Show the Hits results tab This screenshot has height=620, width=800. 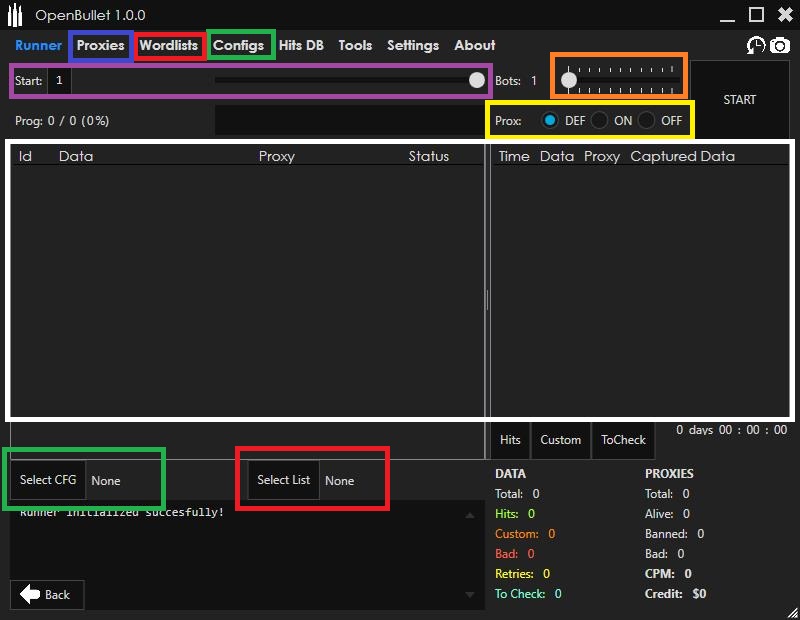coord(510,440)
